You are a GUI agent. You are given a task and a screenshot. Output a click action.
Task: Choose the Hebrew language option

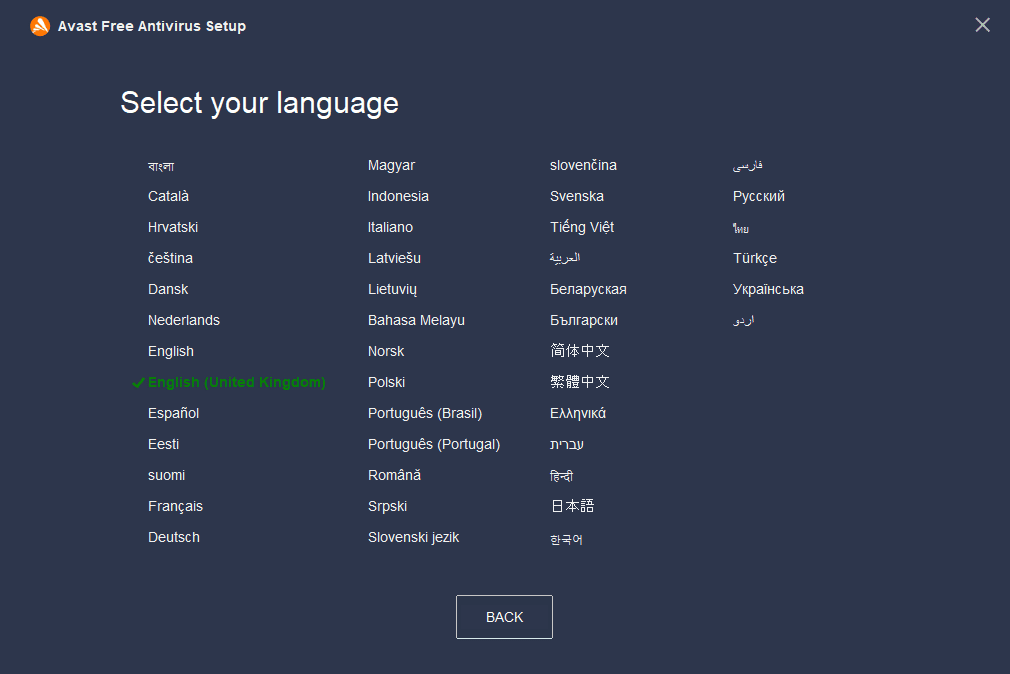[567, 444]
